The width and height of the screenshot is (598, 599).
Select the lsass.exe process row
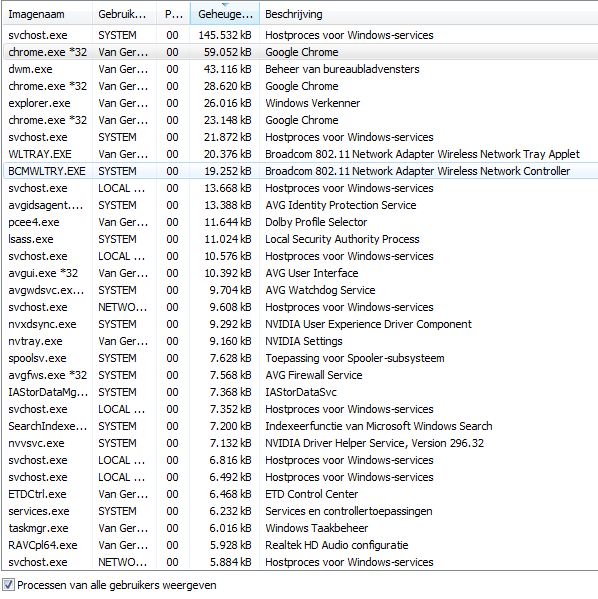tap(300, 239)
